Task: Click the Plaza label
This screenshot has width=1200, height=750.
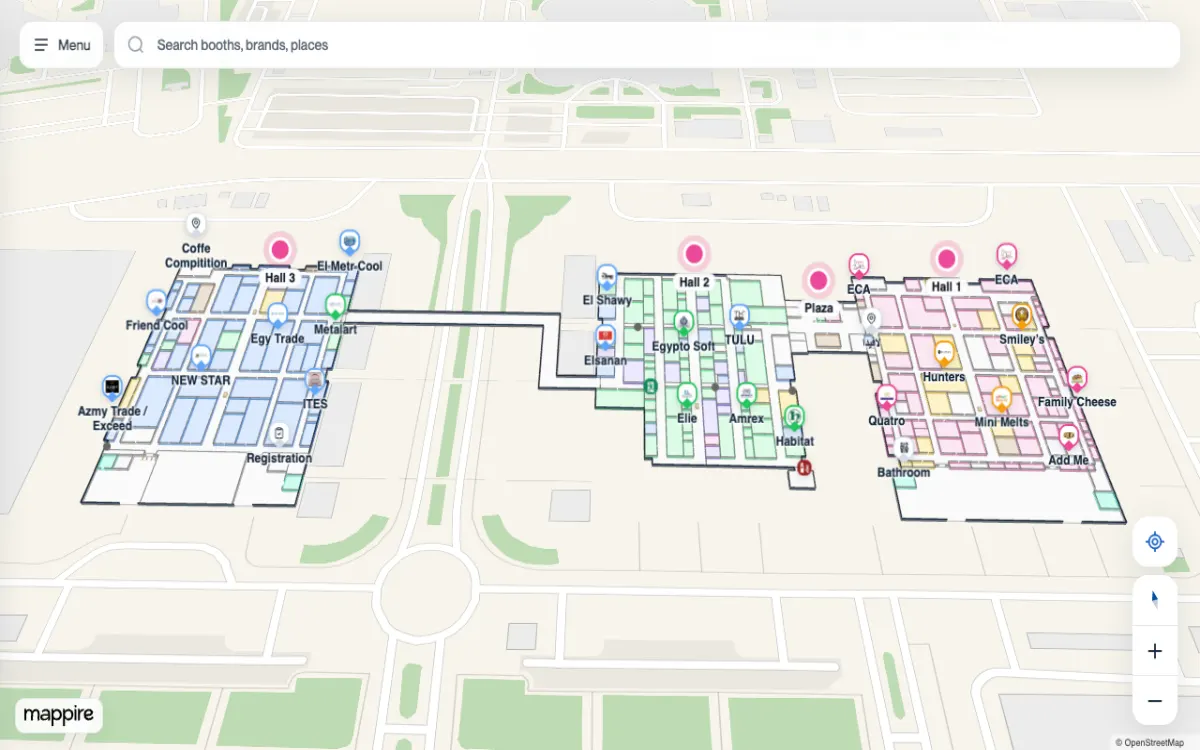Action: pos(819,308)
